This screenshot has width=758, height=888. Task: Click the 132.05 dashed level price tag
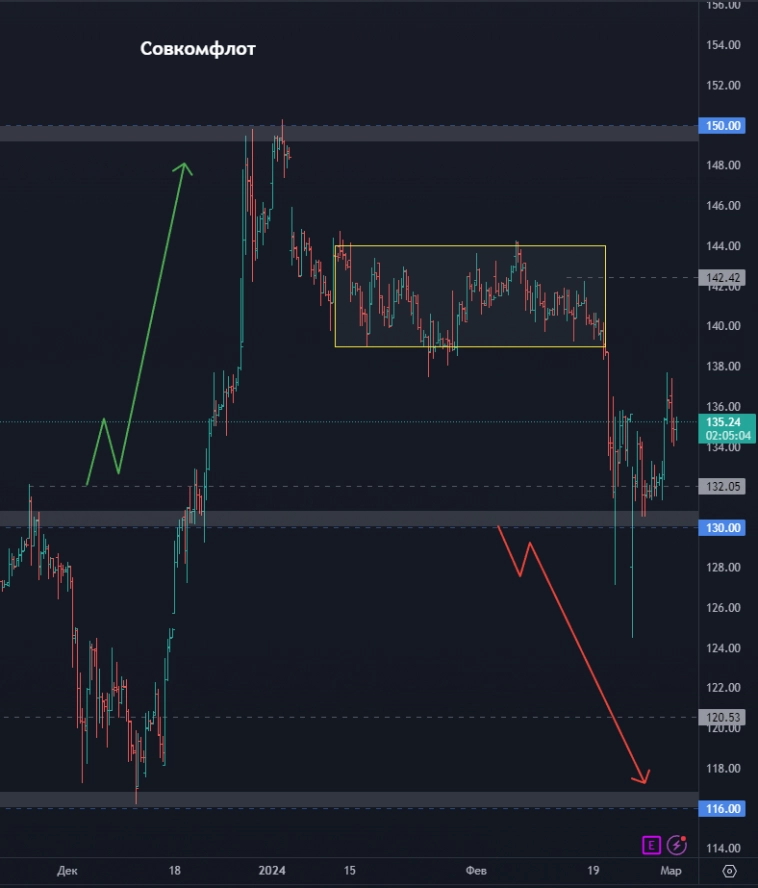pos(723,486)
